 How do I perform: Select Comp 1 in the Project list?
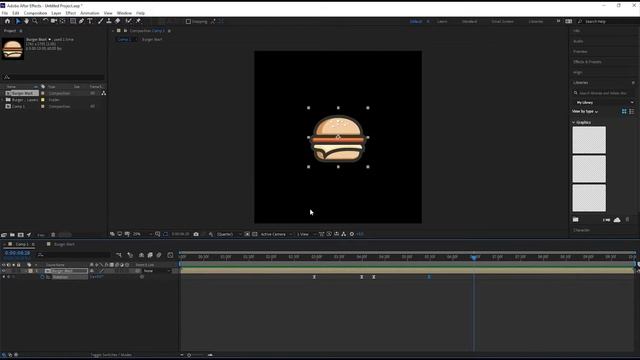point(18,106)
